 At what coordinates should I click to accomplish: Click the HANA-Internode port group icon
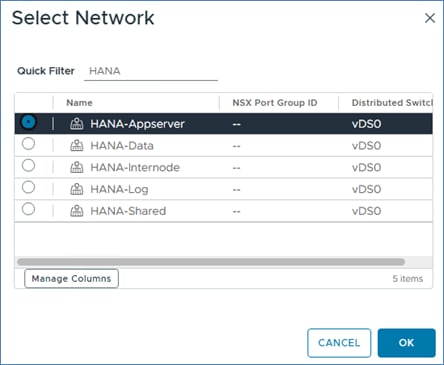(x=77, y=167)
